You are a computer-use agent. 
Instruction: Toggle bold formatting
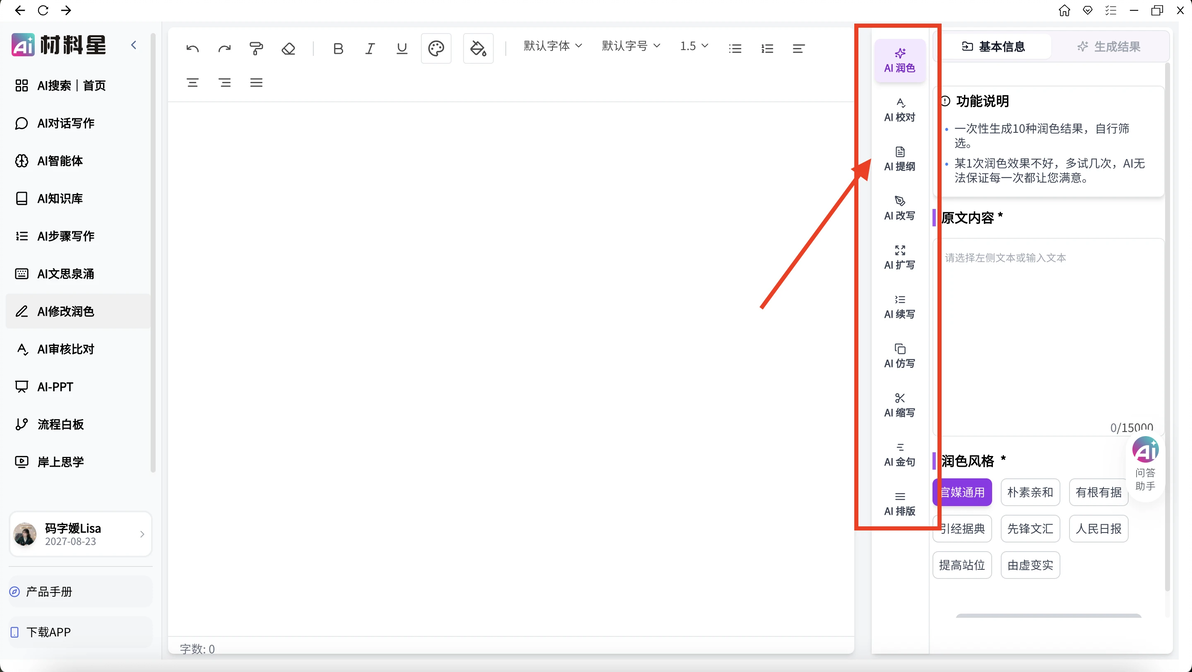click(338, 49)
